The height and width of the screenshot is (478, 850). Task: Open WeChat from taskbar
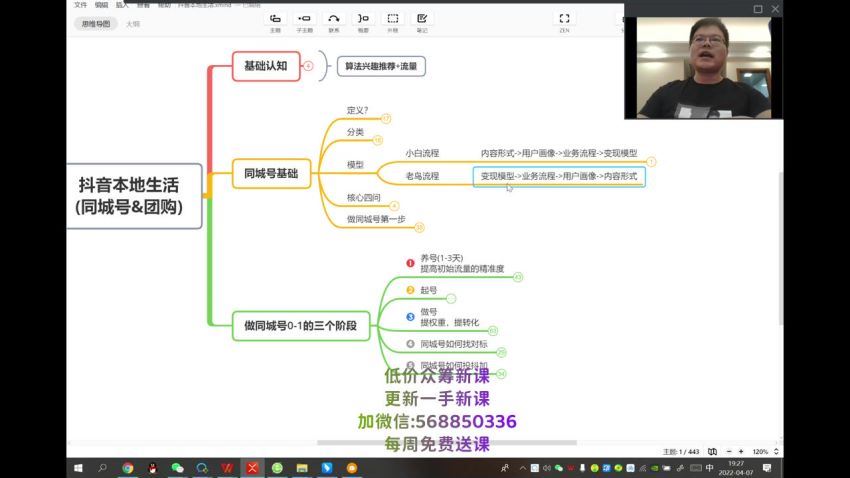pos(177,468)
